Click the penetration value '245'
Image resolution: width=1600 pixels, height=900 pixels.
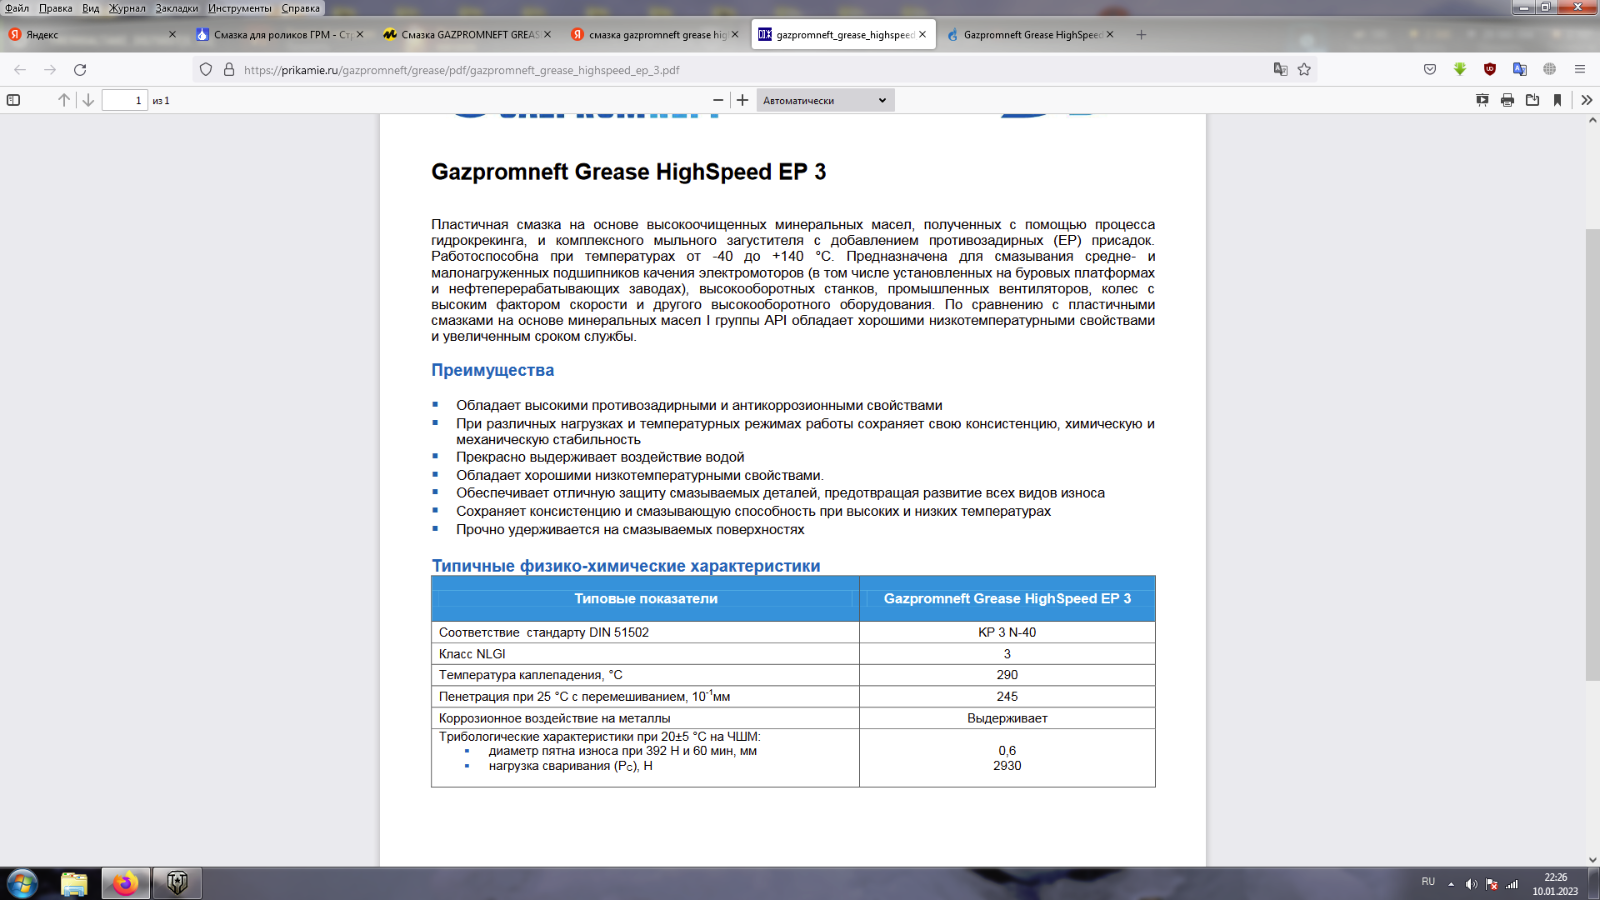coord(1007,697)
